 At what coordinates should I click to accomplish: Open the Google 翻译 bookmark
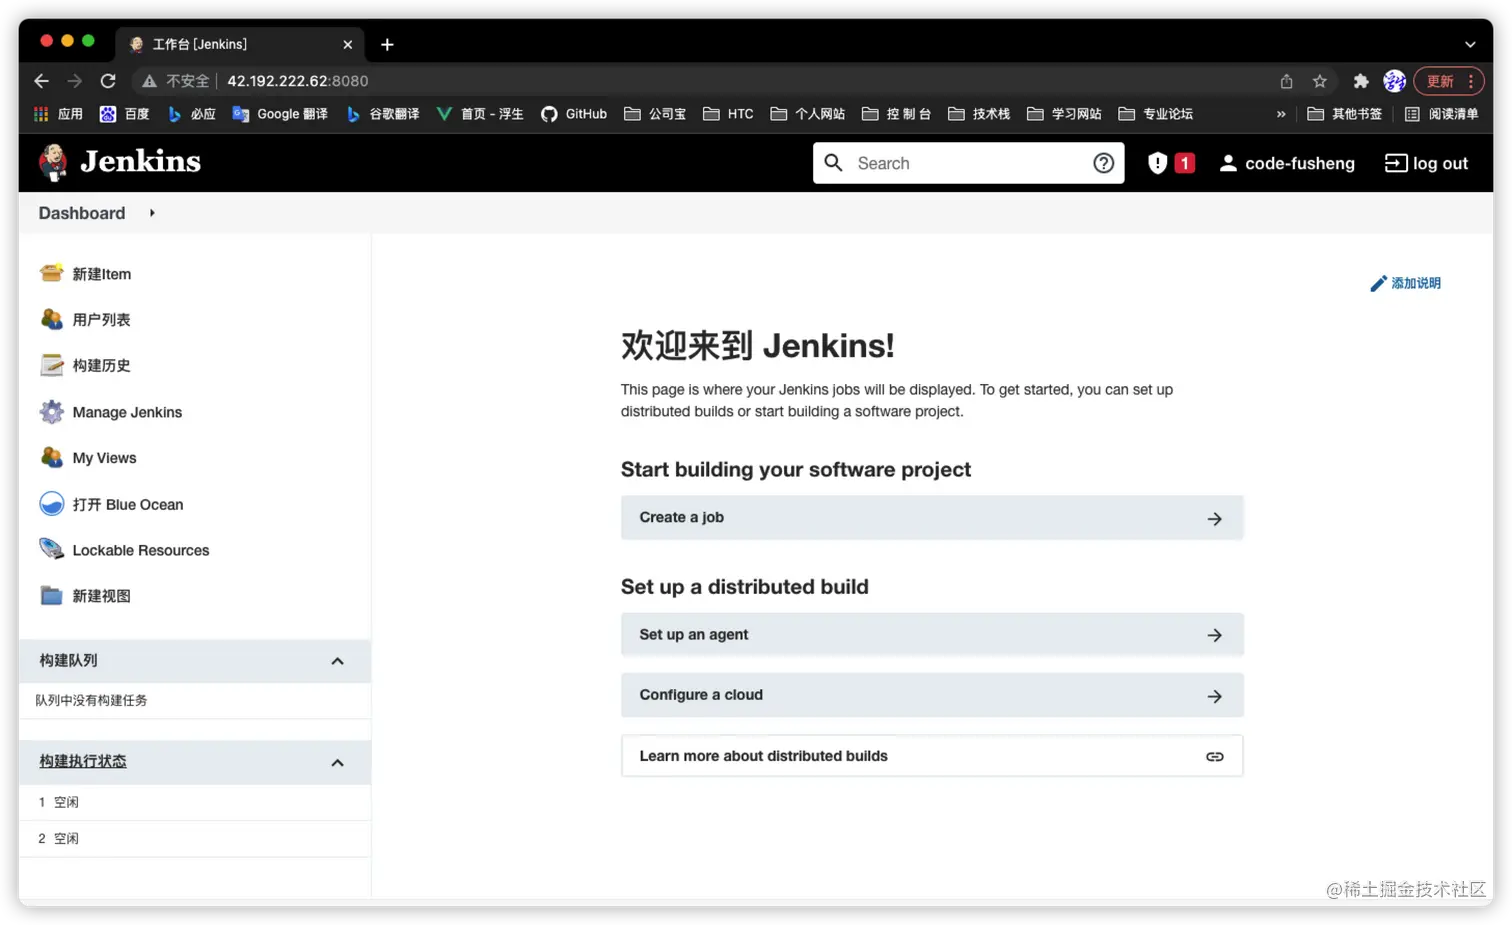pos(280,114)
